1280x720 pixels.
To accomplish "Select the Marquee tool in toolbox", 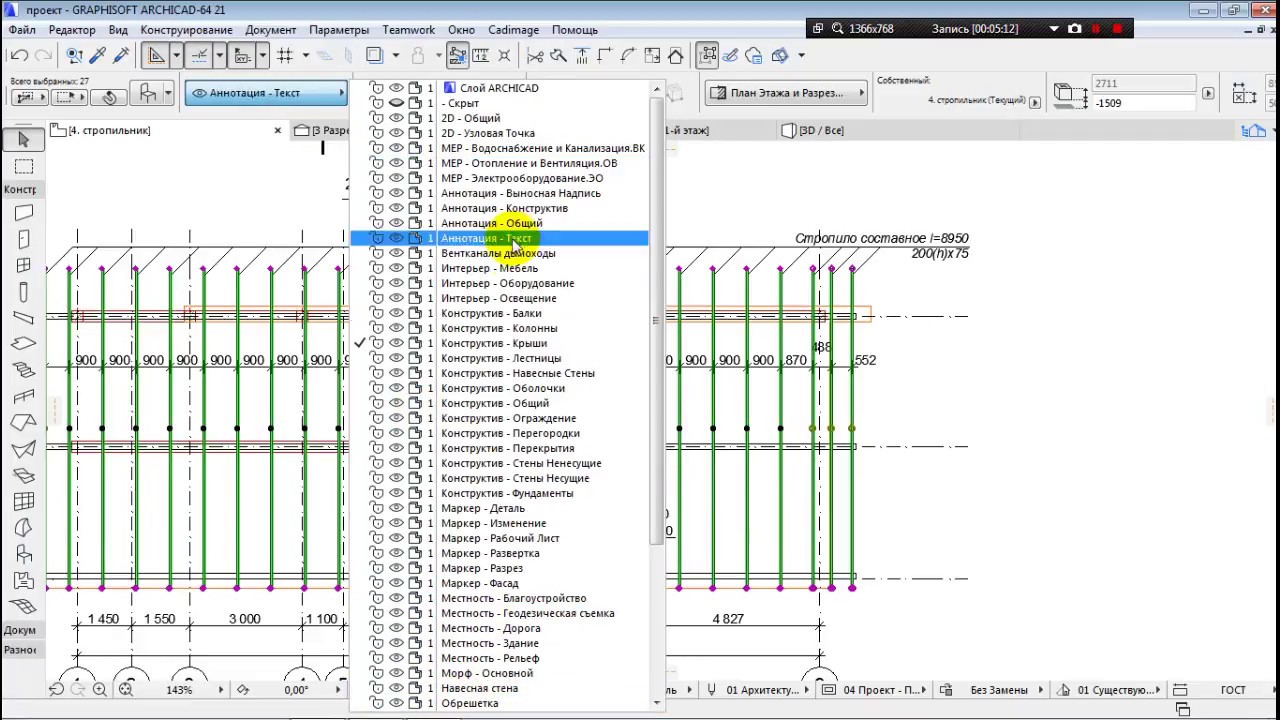I will [x=24, y=166].
